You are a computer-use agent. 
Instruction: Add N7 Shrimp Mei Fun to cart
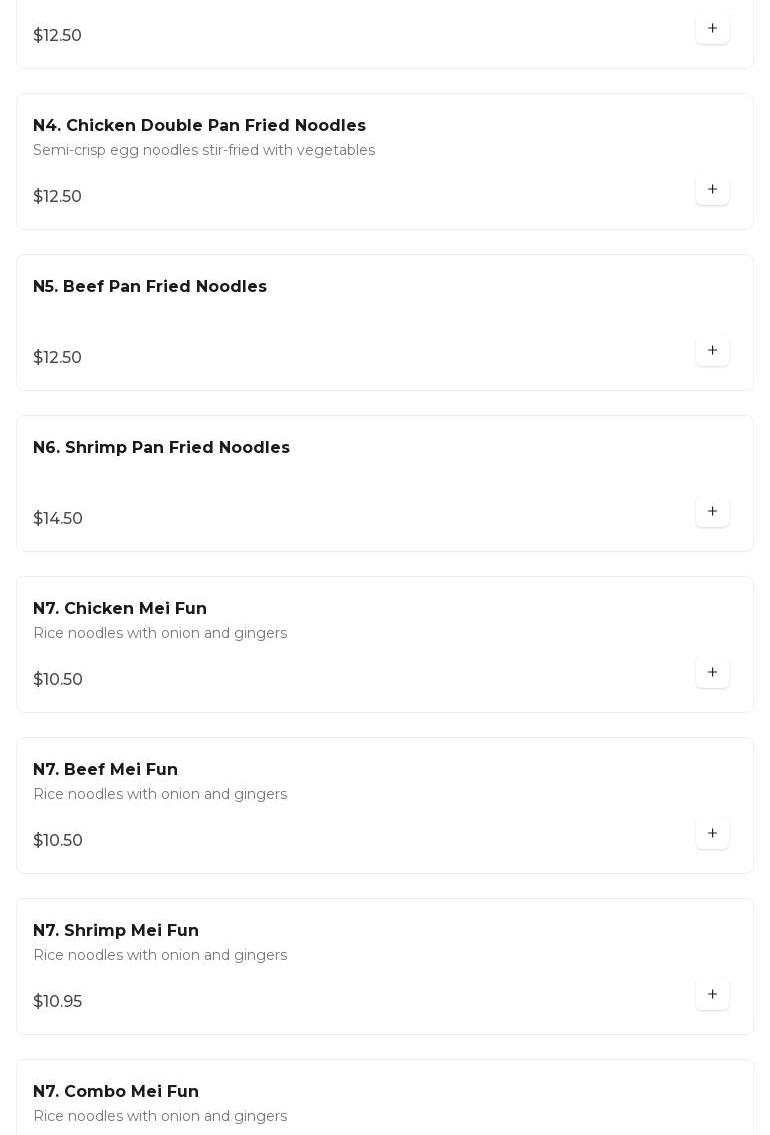712,995
